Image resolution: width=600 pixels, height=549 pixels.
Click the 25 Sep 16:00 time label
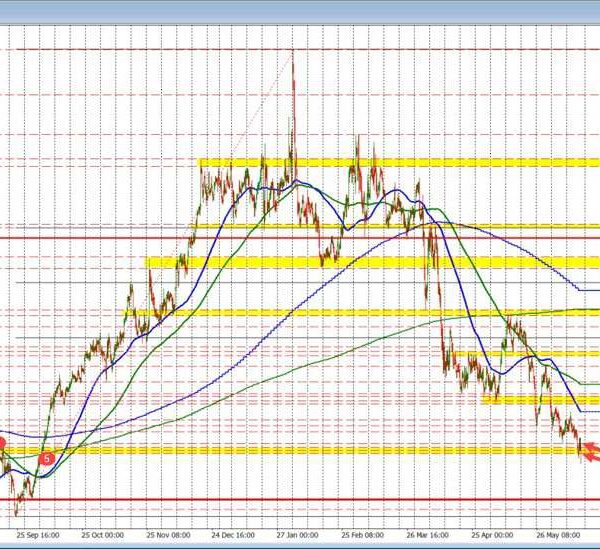tap(40, 534)
